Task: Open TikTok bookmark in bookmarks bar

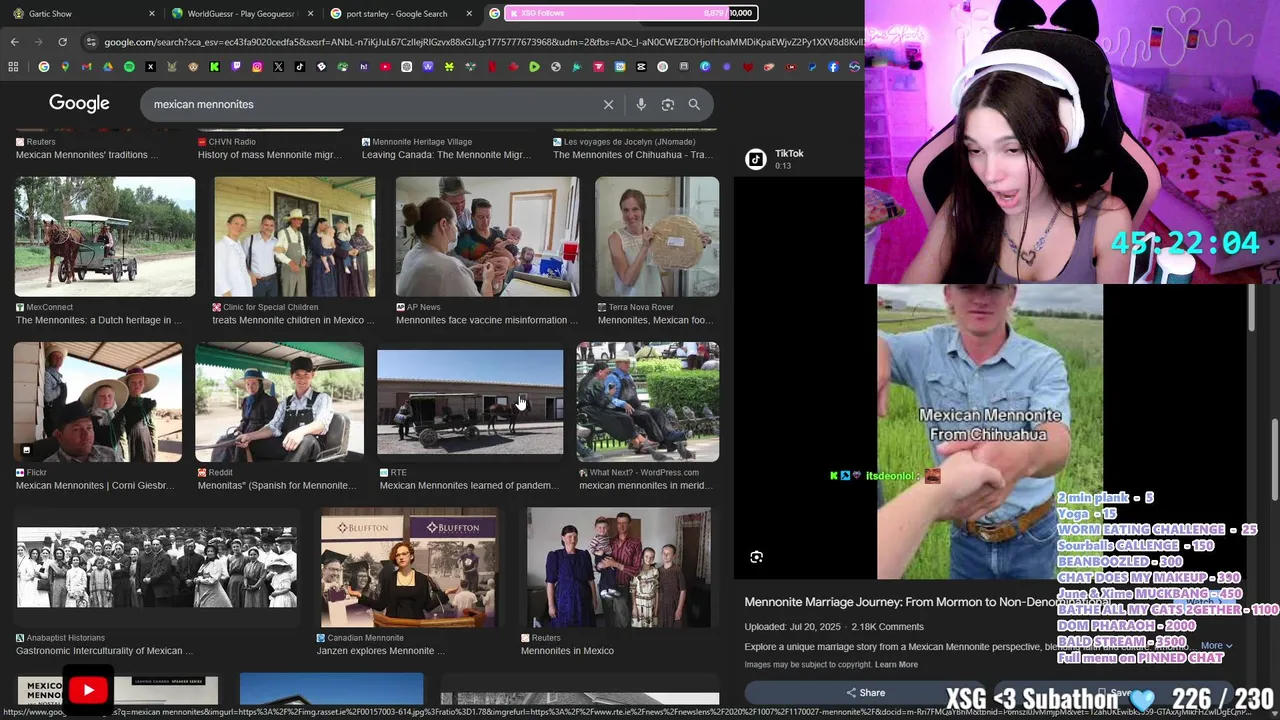Action: coord(300,67)
